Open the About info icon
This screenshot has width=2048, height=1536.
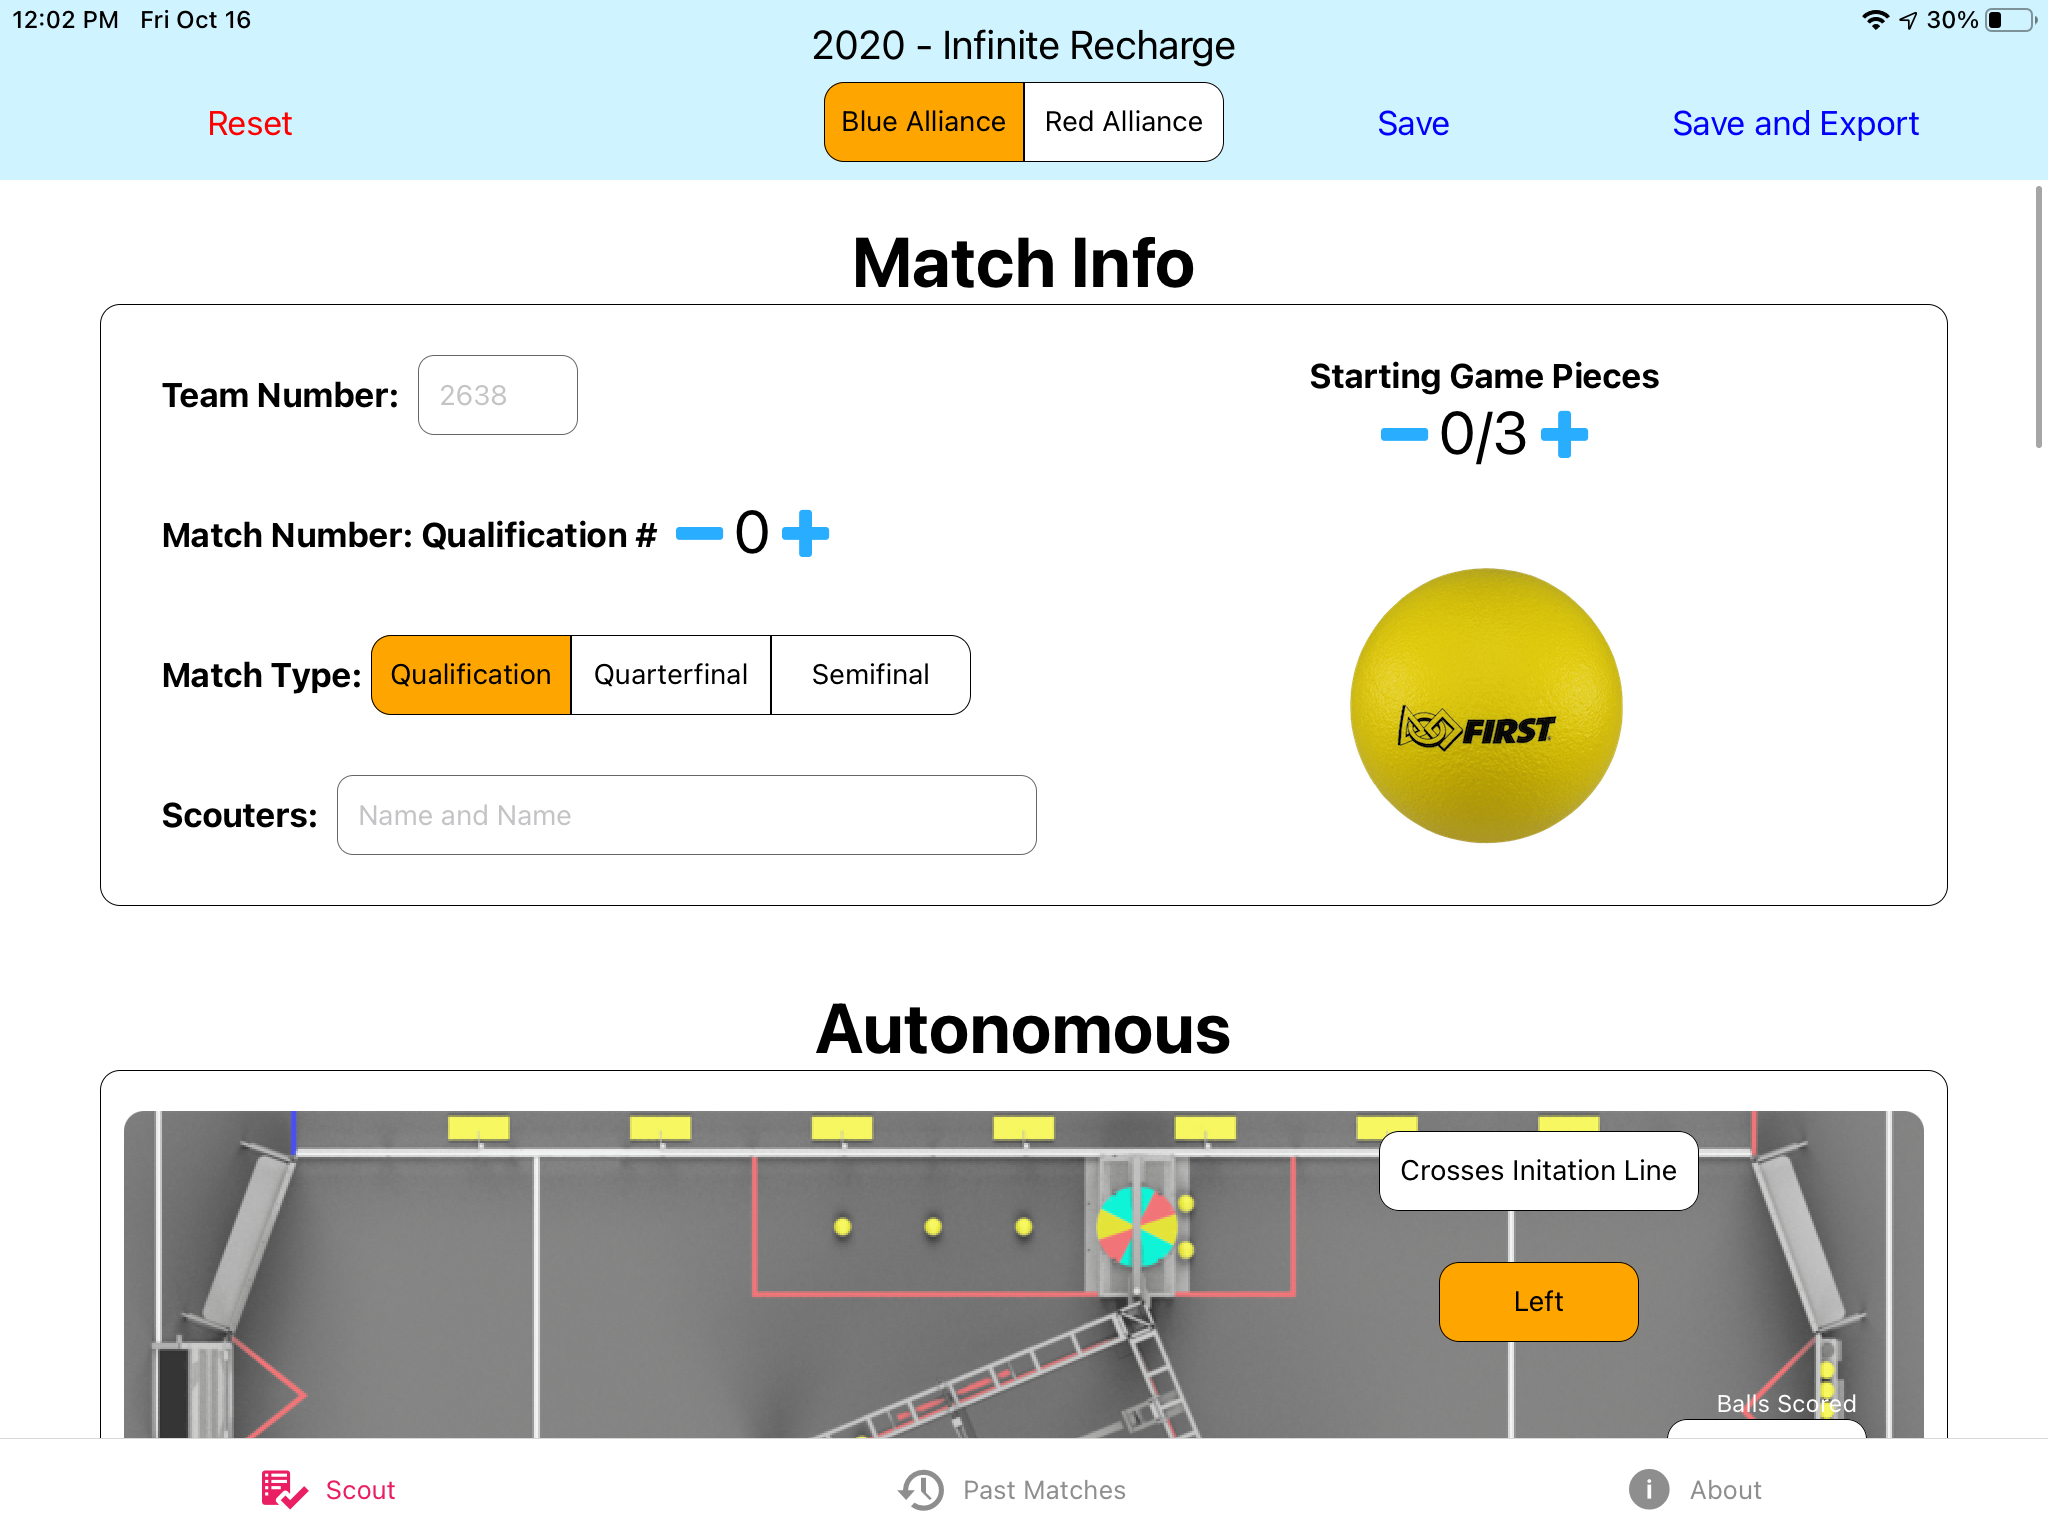[1649, 1489]
